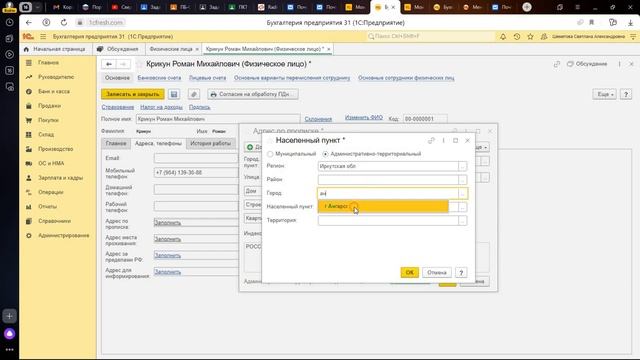Open the Банковские счета link
Screen dimensions: 640x360
159,78
